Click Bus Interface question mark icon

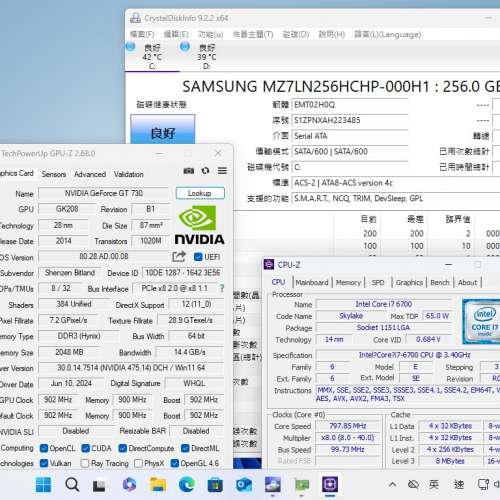click(x=222, y=288)
